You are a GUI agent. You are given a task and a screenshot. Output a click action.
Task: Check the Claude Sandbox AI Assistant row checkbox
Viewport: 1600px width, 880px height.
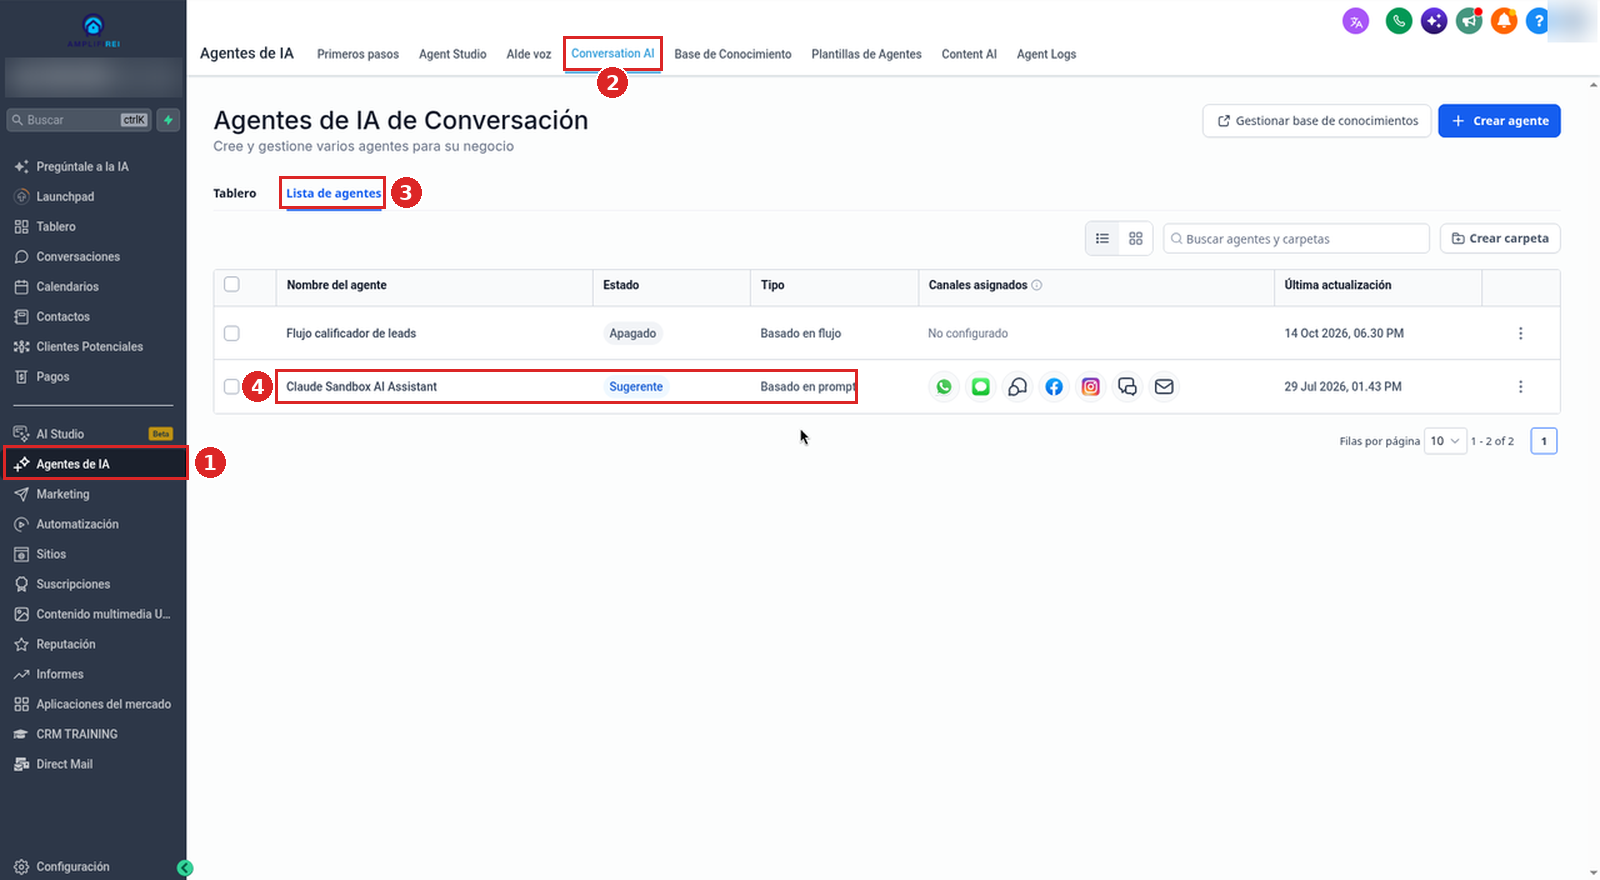tap(232, 387)
